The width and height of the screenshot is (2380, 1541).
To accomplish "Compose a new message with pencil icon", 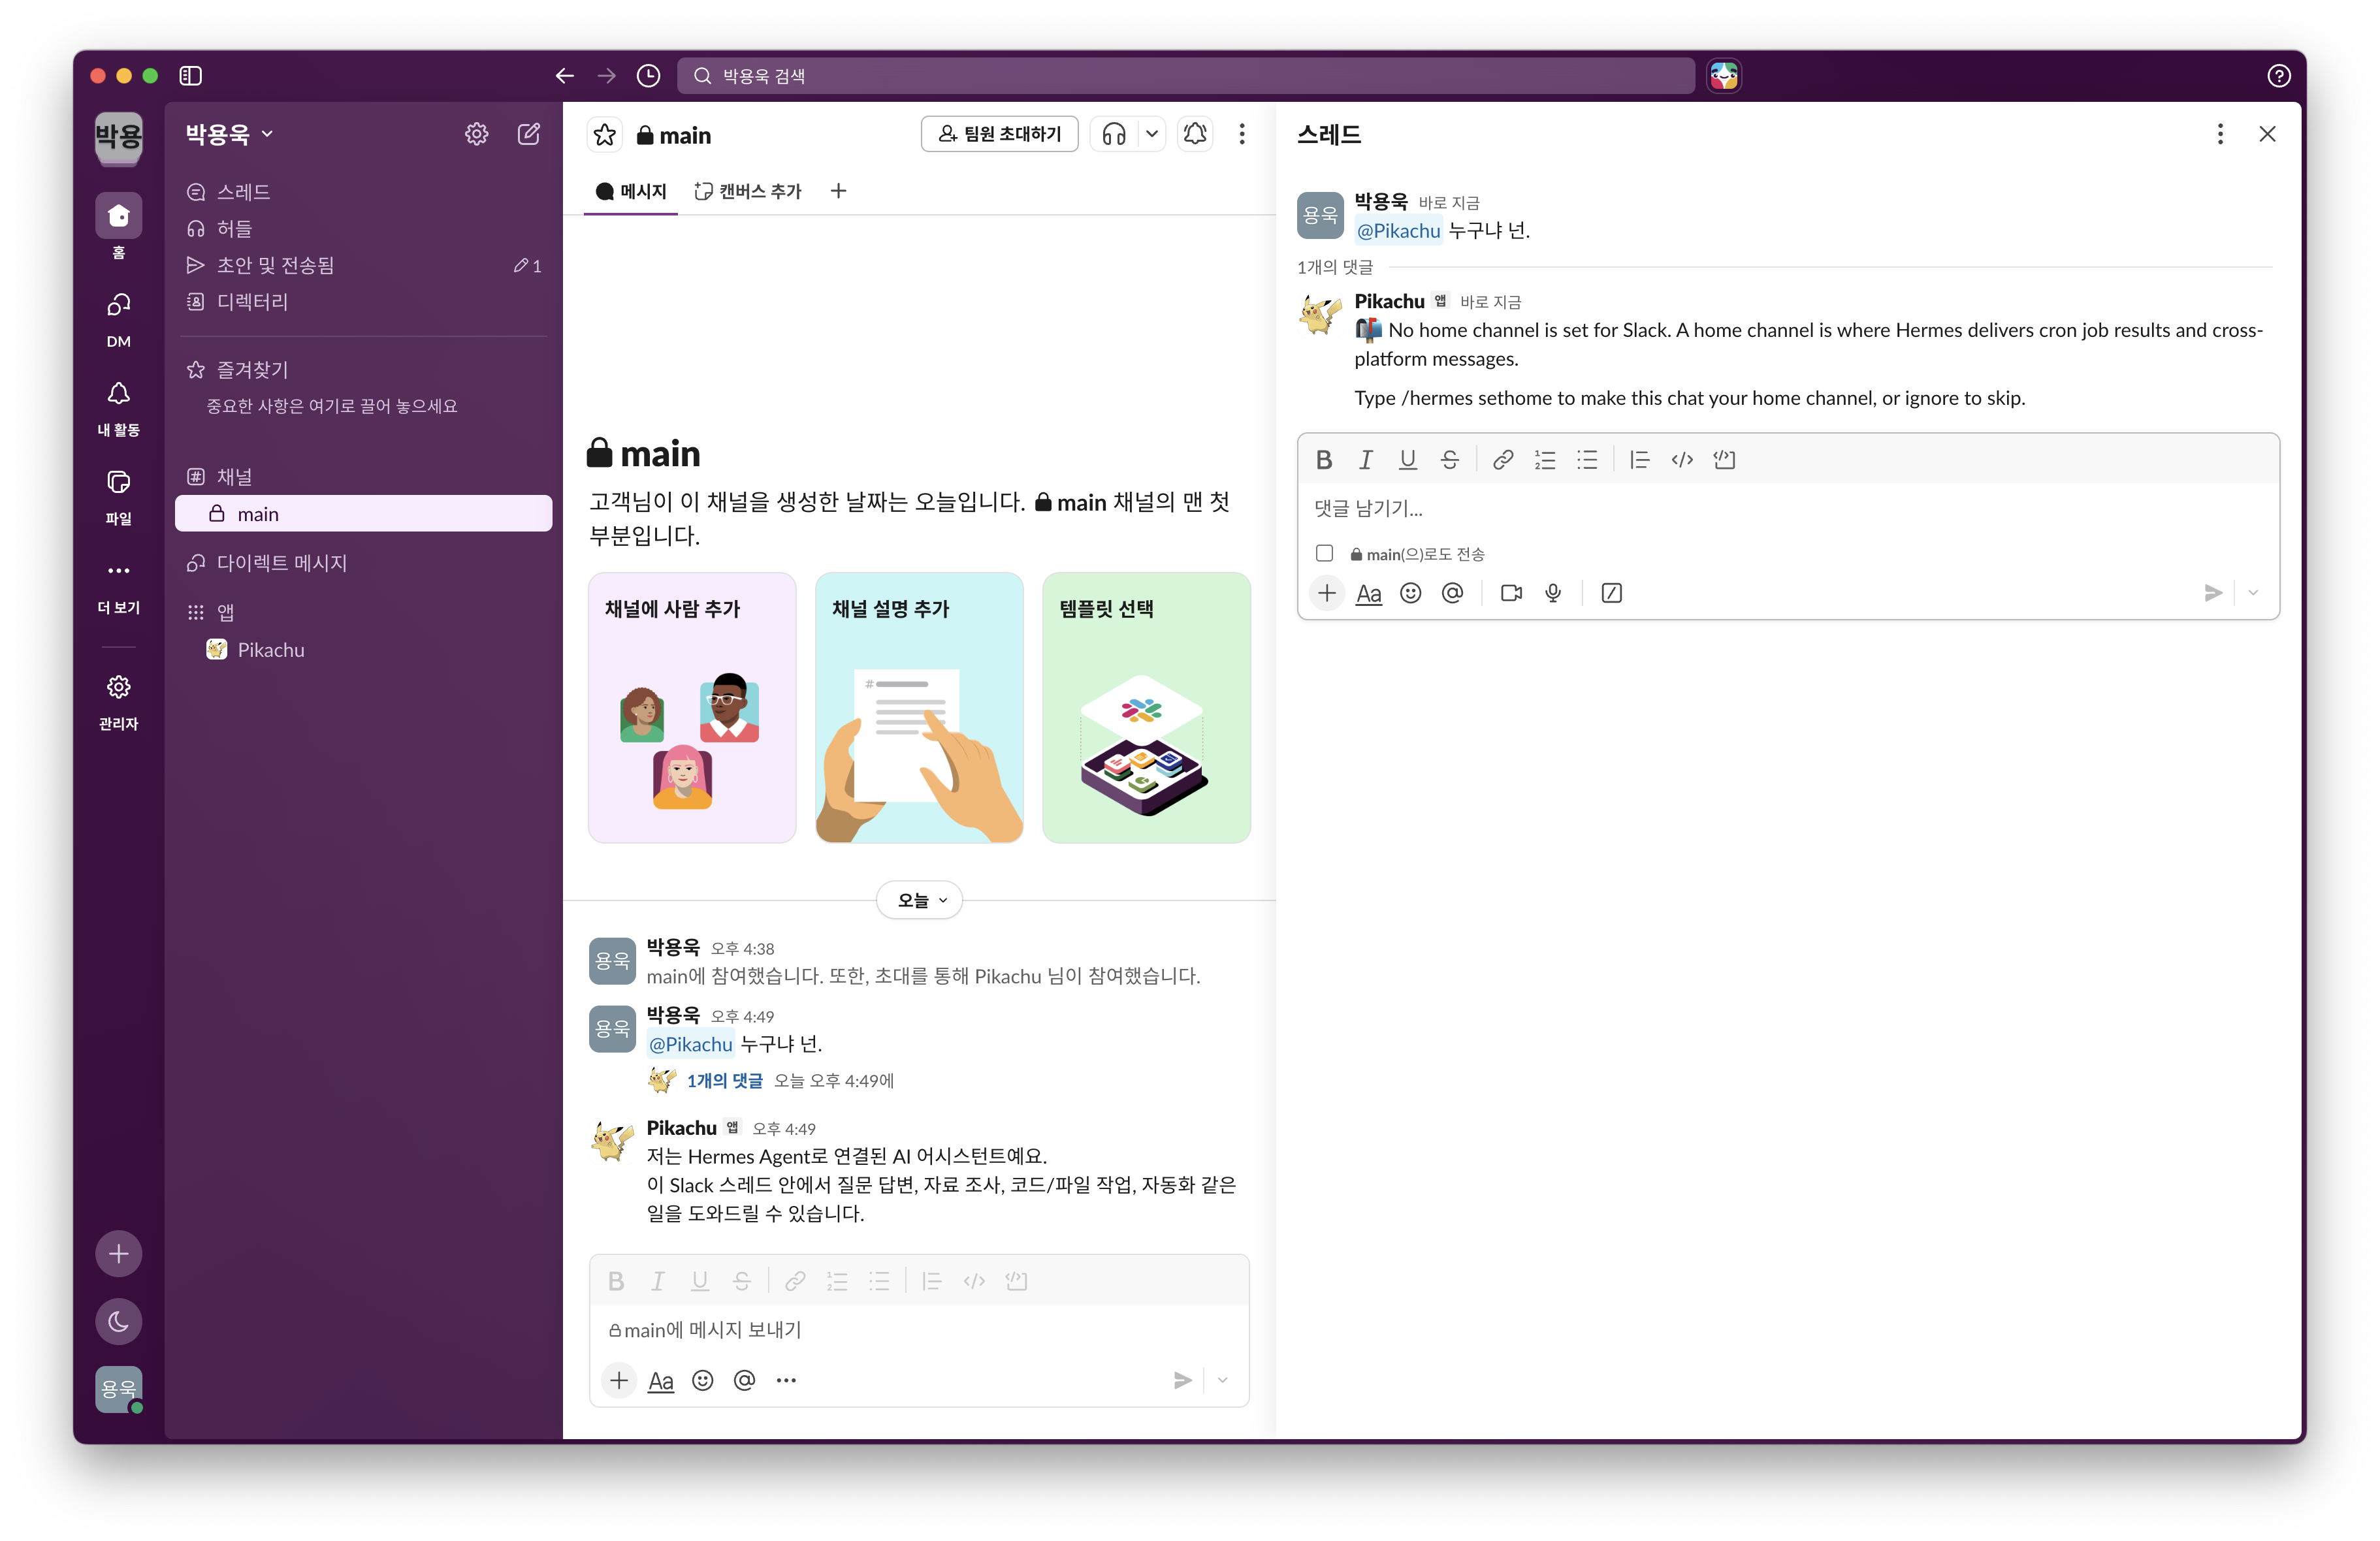I will pyautogui.click(x=529, y=134).
